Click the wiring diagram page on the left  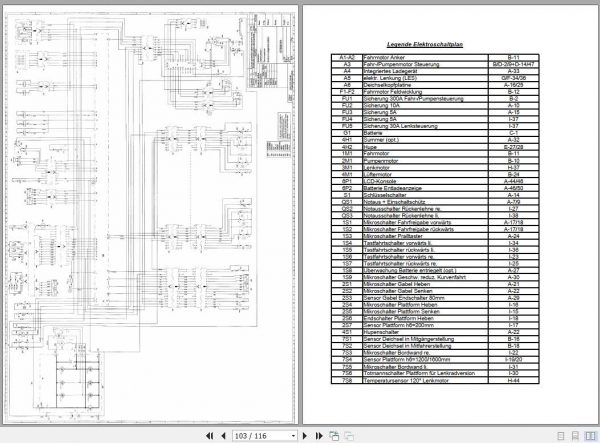(151, 215)
